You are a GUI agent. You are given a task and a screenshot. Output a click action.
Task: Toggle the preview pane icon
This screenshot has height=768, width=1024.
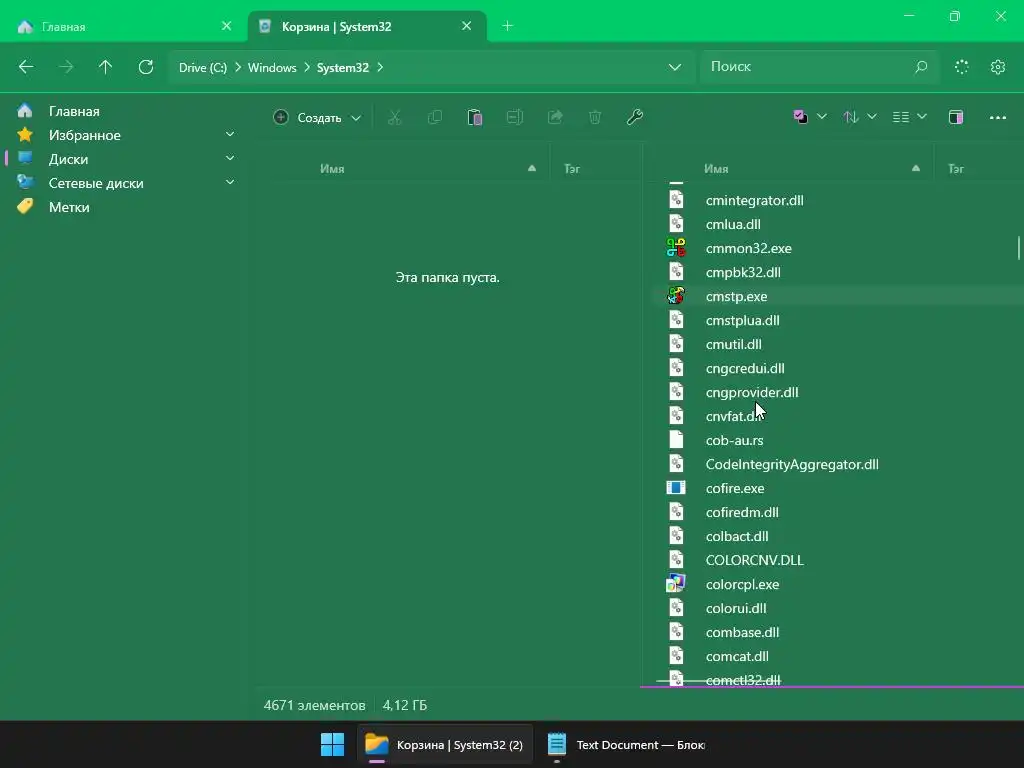click(956, 118)
